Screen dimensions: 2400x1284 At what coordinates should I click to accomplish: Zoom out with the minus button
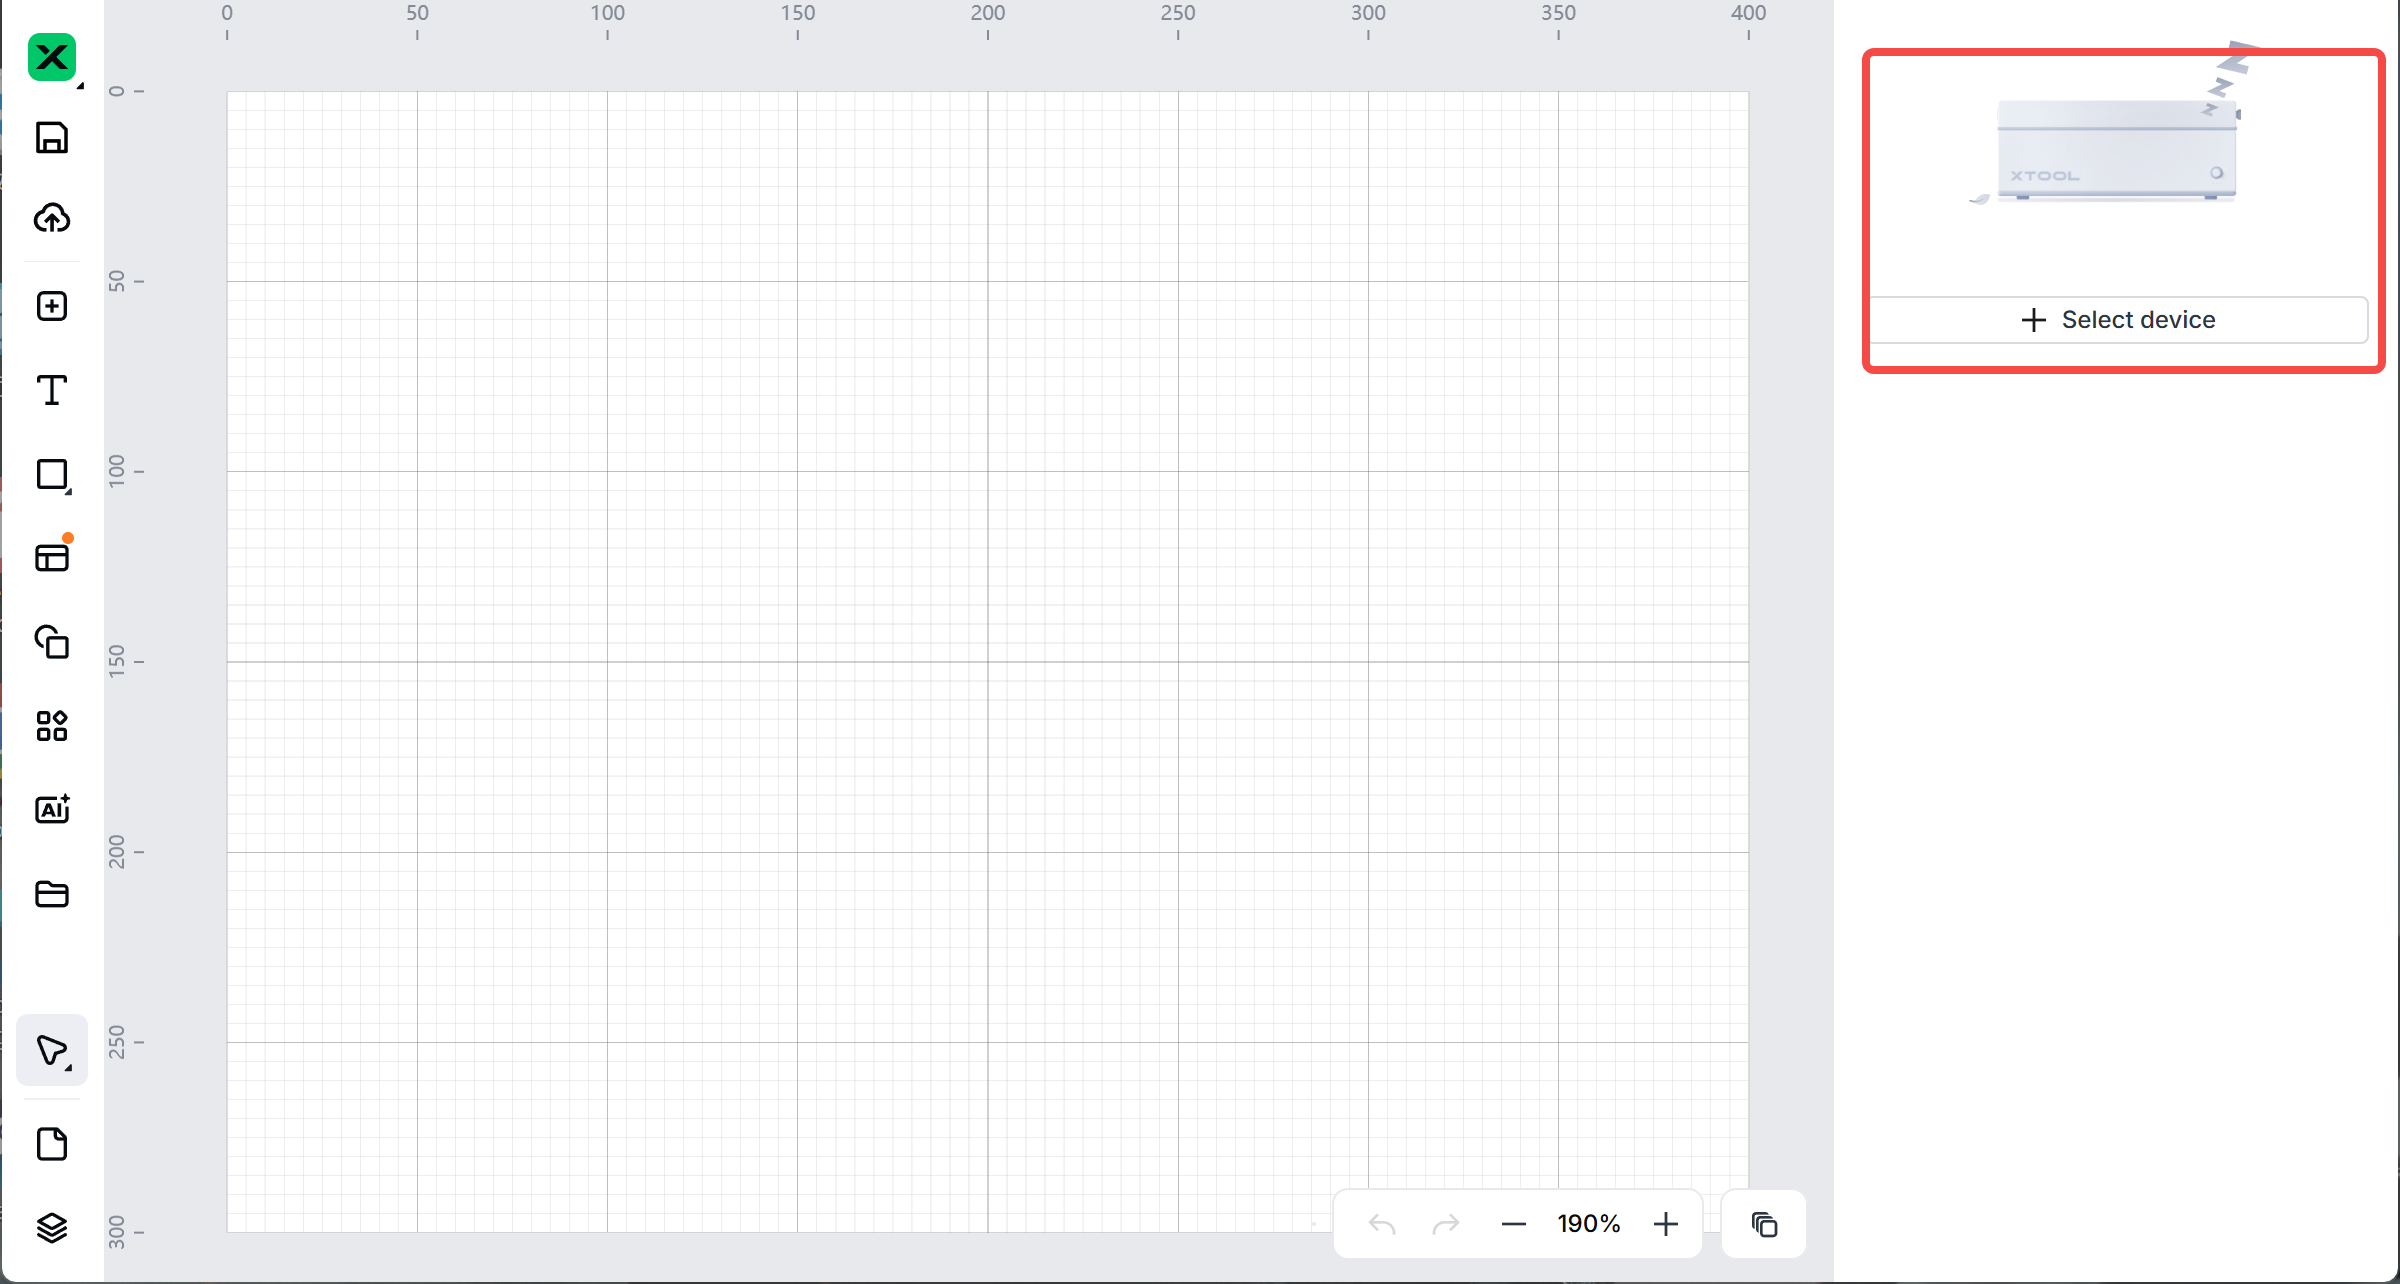pos(1514,1224)
